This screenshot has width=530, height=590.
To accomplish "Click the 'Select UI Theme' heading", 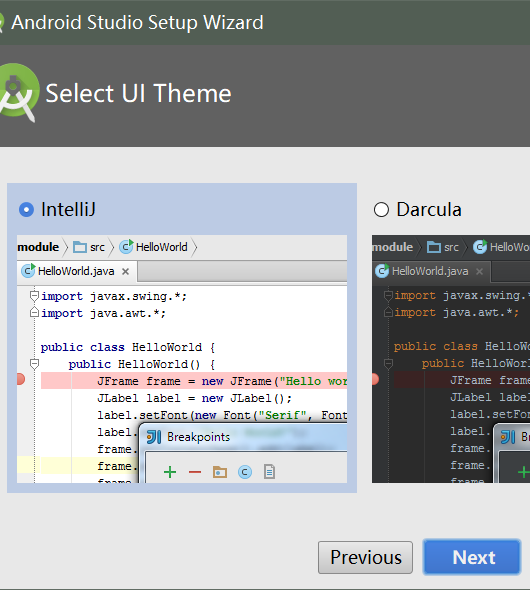I will 138,93.
